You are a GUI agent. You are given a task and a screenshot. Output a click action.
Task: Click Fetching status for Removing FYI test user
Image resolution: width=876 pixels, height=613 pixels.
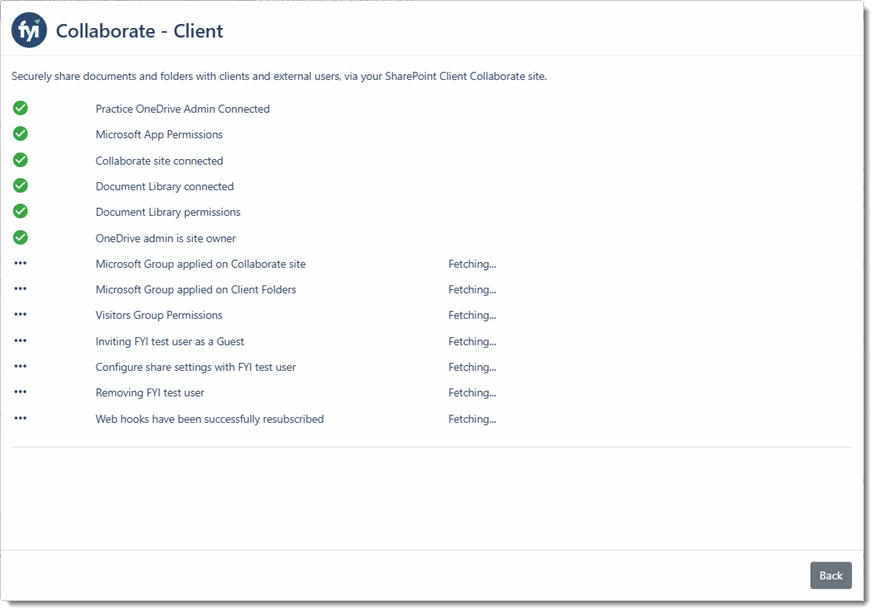(x=472, y=393)
